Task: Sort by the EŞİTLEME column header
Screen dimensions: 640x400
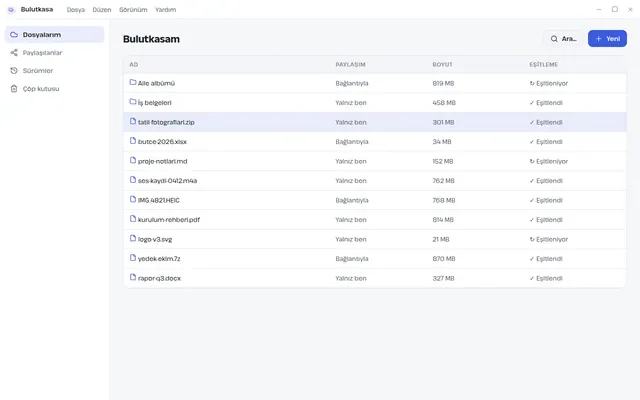Action: (x=543, y=64)
